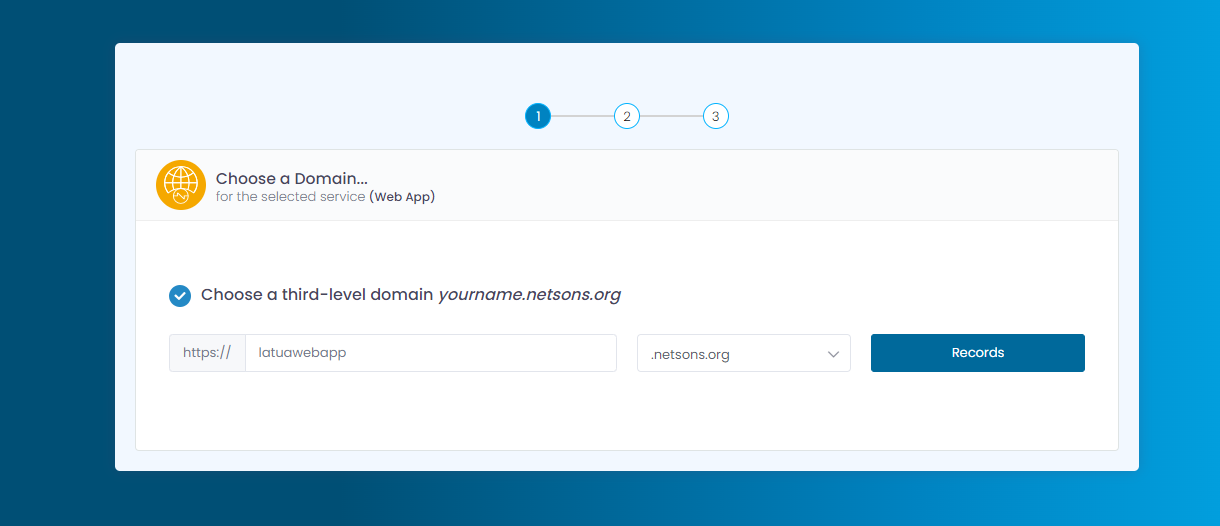Select step 3 circle in progress bar
Viewport: 1220px width, 526px height.
point(716,117)
